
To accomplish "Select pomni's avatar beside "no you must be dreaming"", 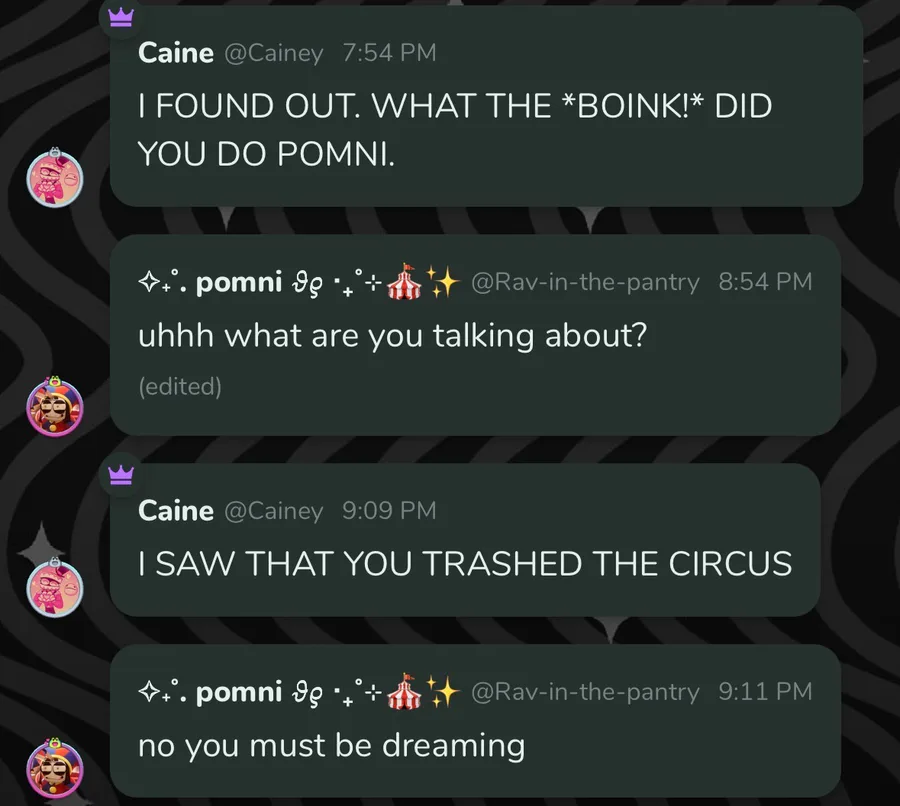I will tap(56, 768).
